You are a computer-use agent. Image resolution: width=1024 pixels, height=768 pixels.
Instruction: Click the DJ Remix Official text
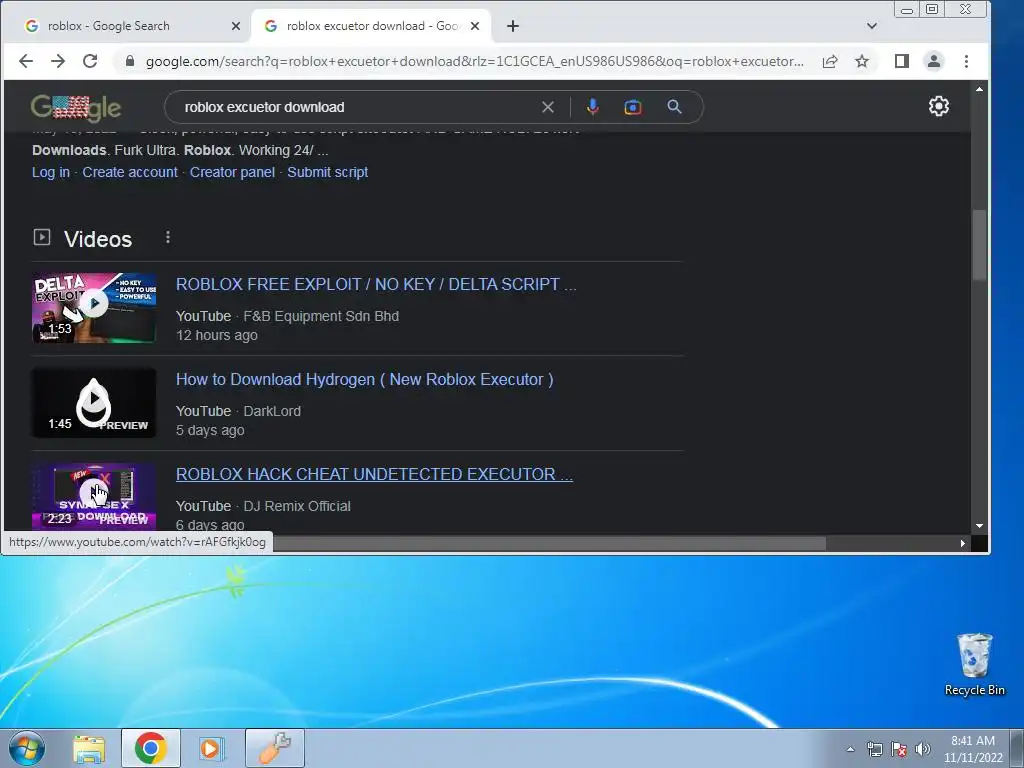[x=296, y=506]
